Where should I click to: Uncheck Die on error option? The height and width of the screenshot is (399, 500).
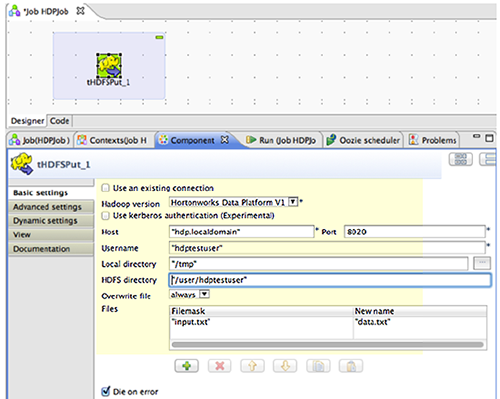click(106, 391)
